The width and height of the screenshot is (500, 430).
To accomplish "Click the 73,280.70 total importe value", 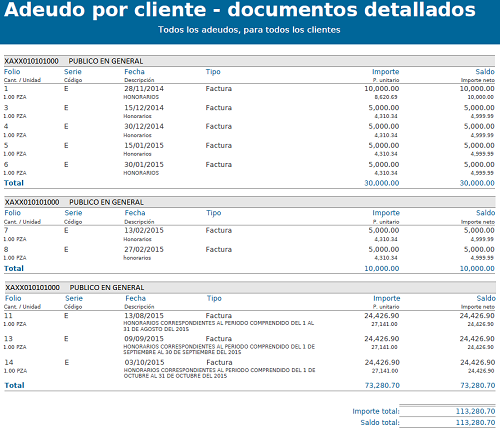I will 382,385.
